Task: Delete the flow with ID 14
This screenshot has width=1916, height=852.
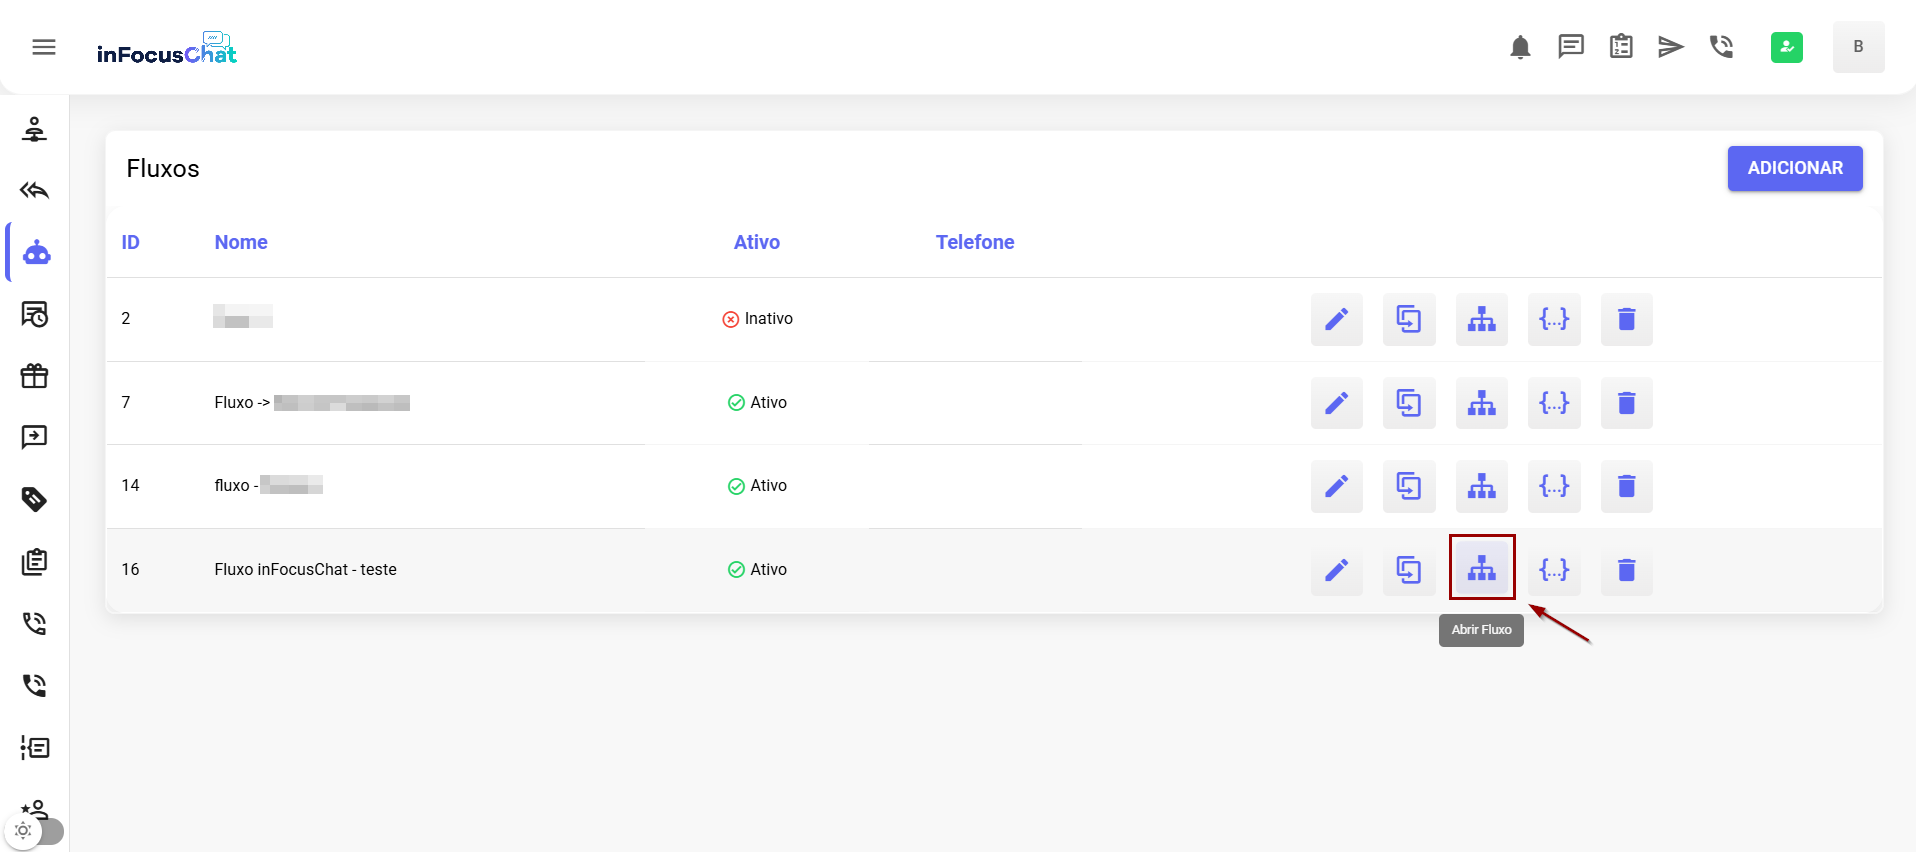Action: point(1626,486)
